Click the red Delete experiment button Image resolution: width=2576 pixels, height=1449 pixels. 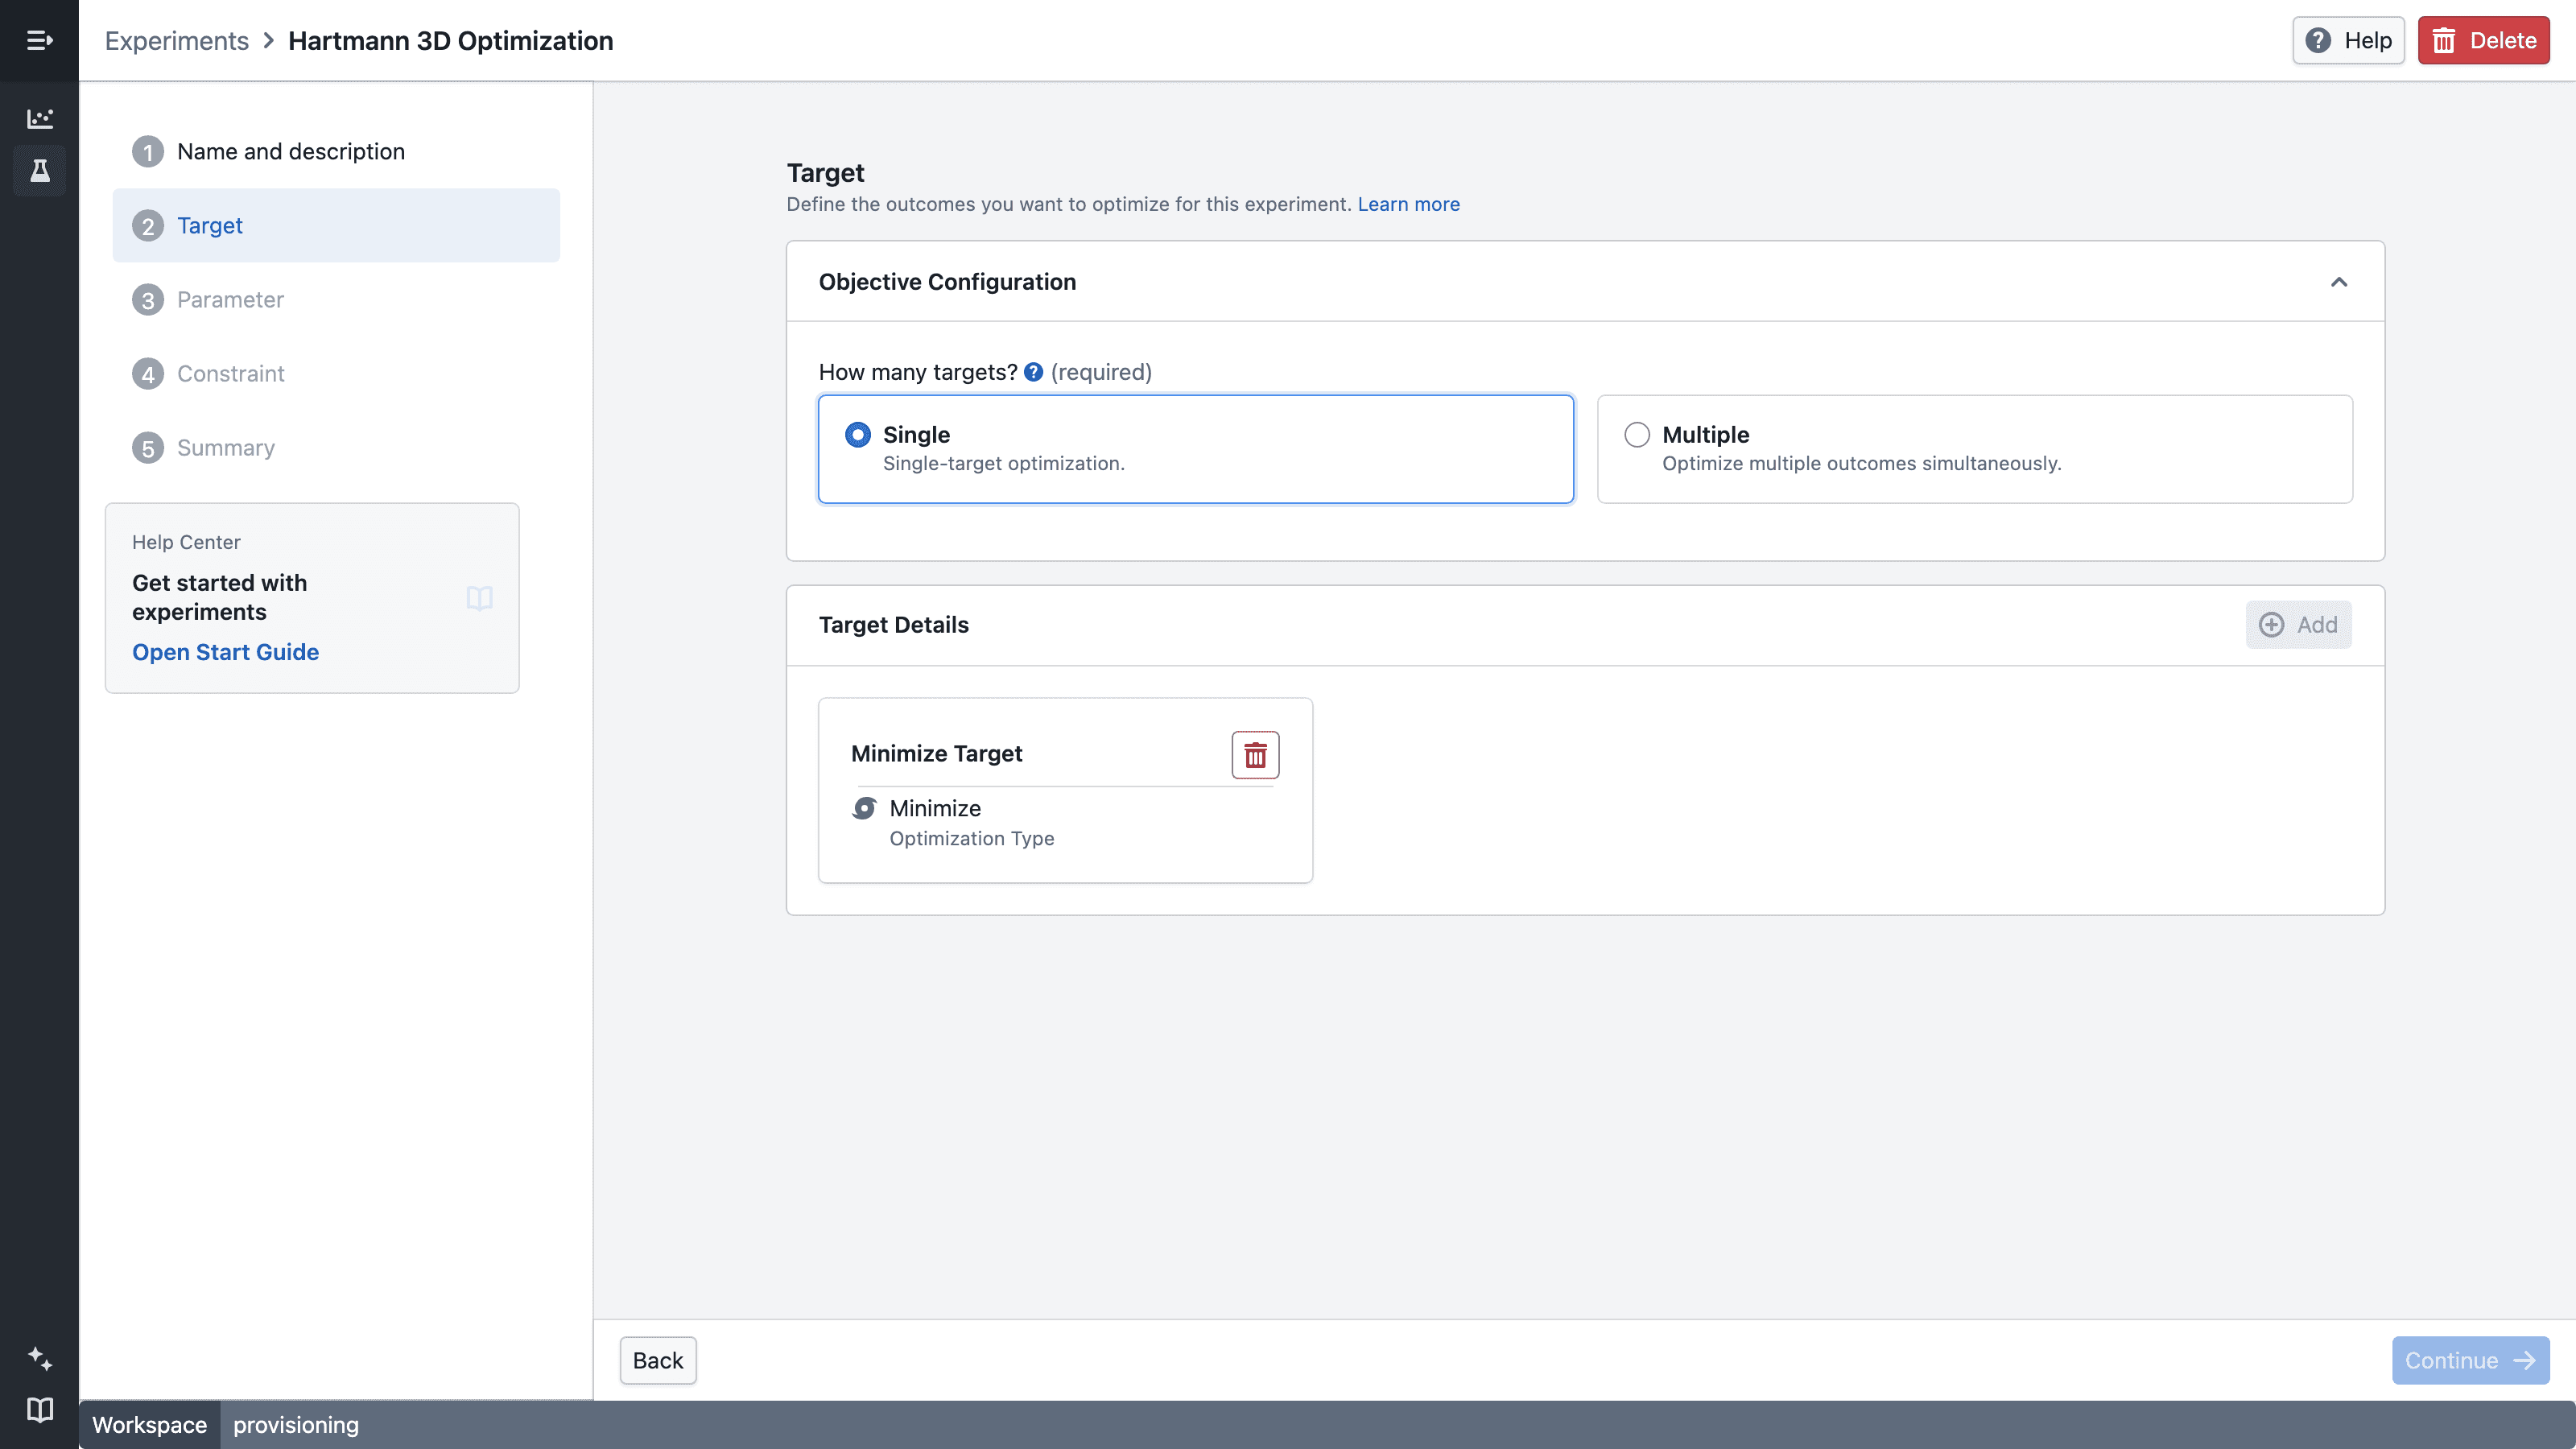pos(2483,41)
